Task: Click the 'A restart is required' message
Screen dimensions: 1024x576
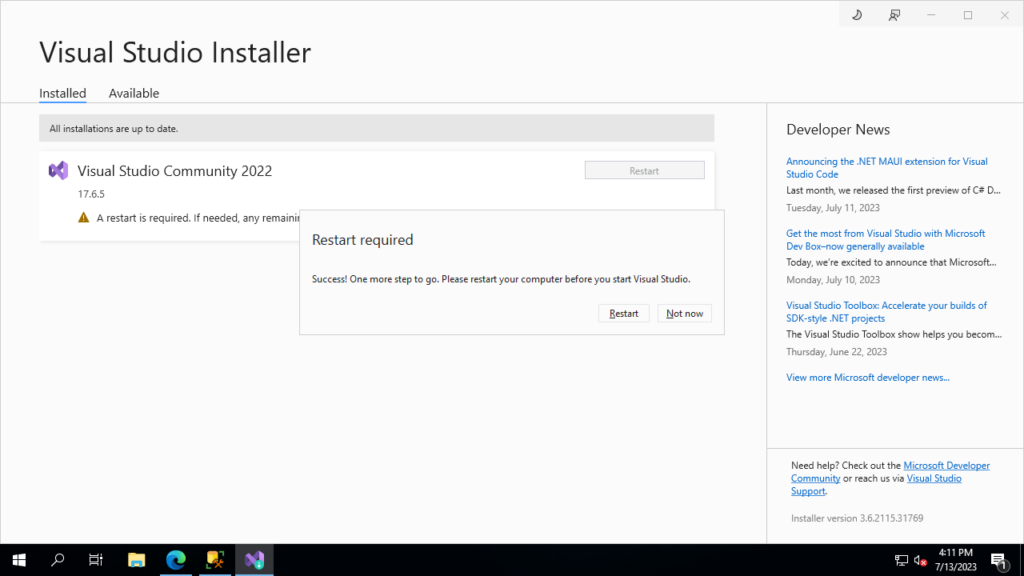Action: click(x=197, y=218)
